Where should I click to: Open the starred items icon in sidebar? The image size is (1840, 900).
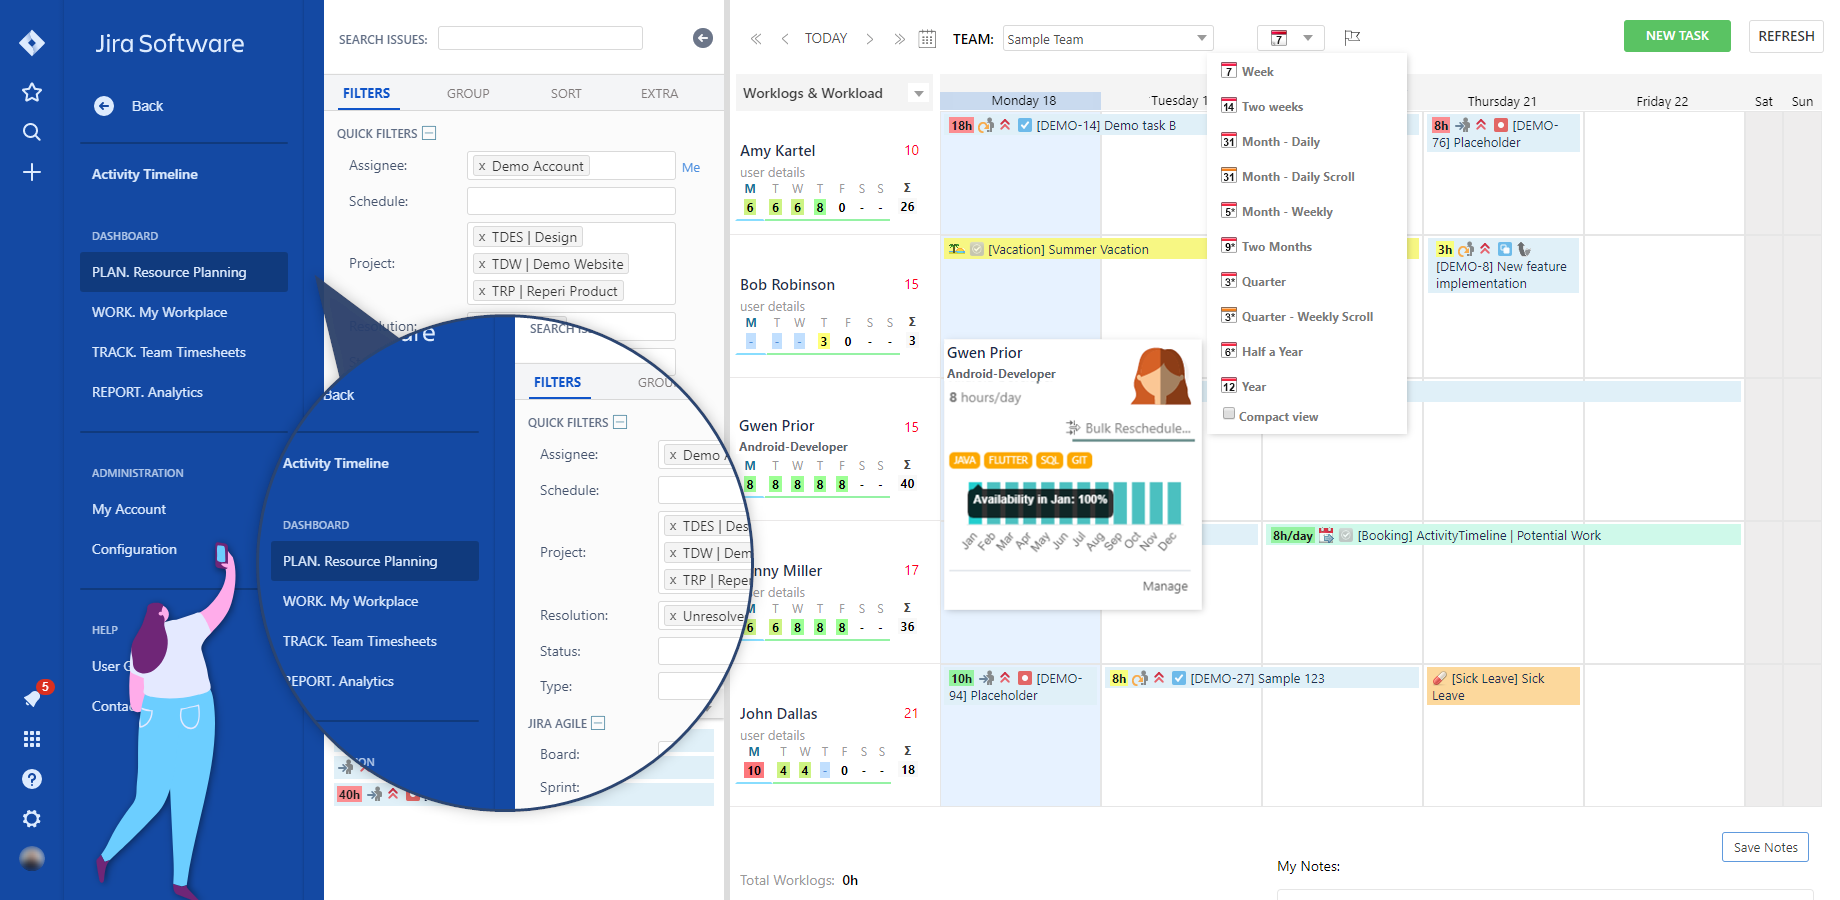point(32,93)
